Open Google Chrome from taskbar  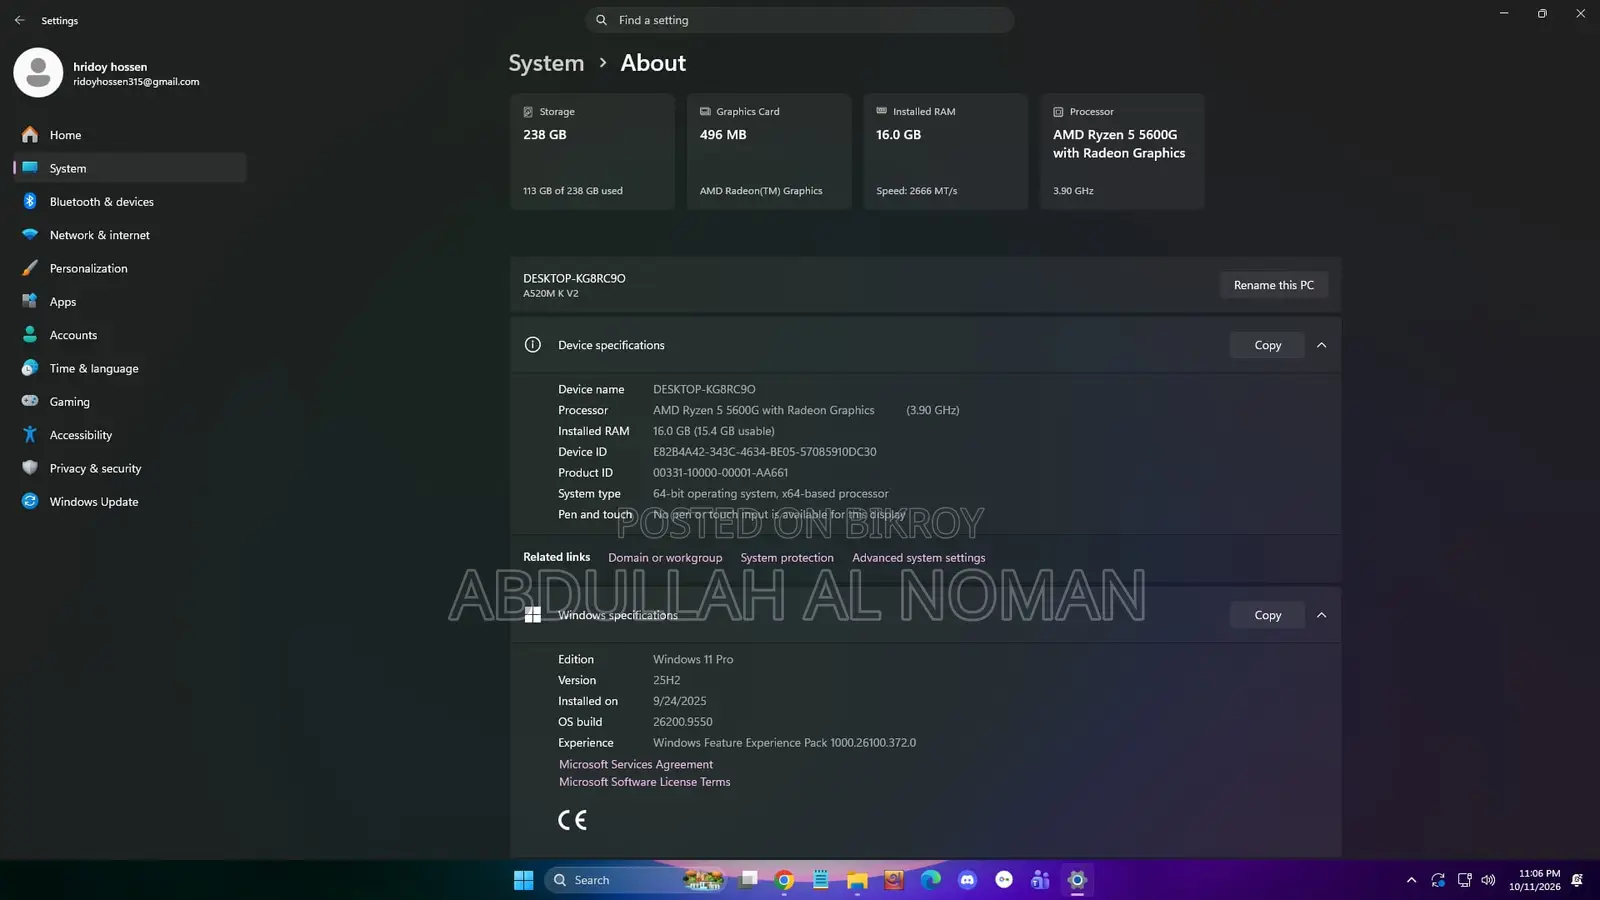pyautogui.click(x=785, y=880)
